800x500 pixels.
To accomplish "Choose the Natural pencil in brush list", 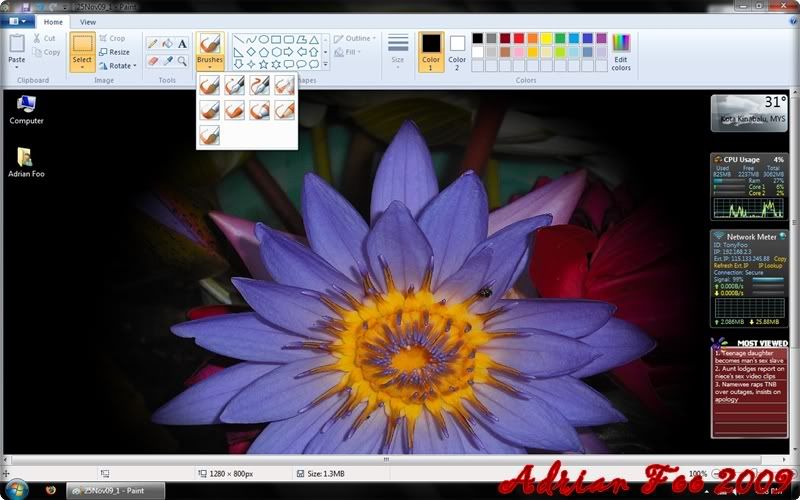I will click(x=284, y=110).
